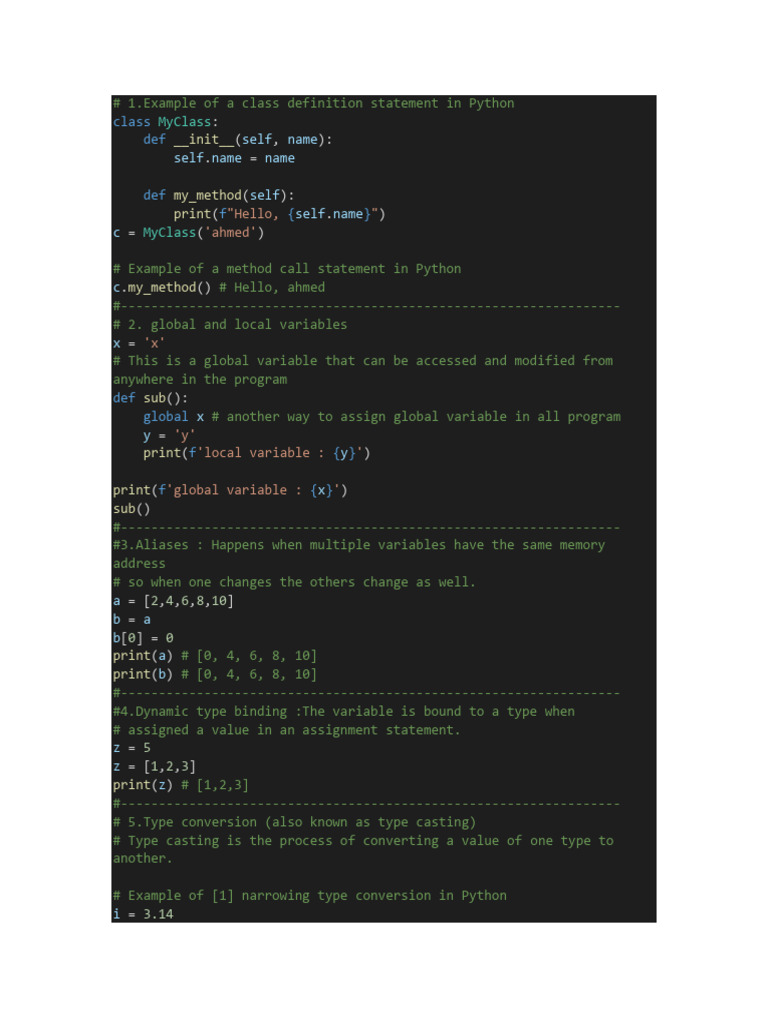
Task: Click the print Hello self.name statement
Action: pyautogui.click(x=279, y=214)
